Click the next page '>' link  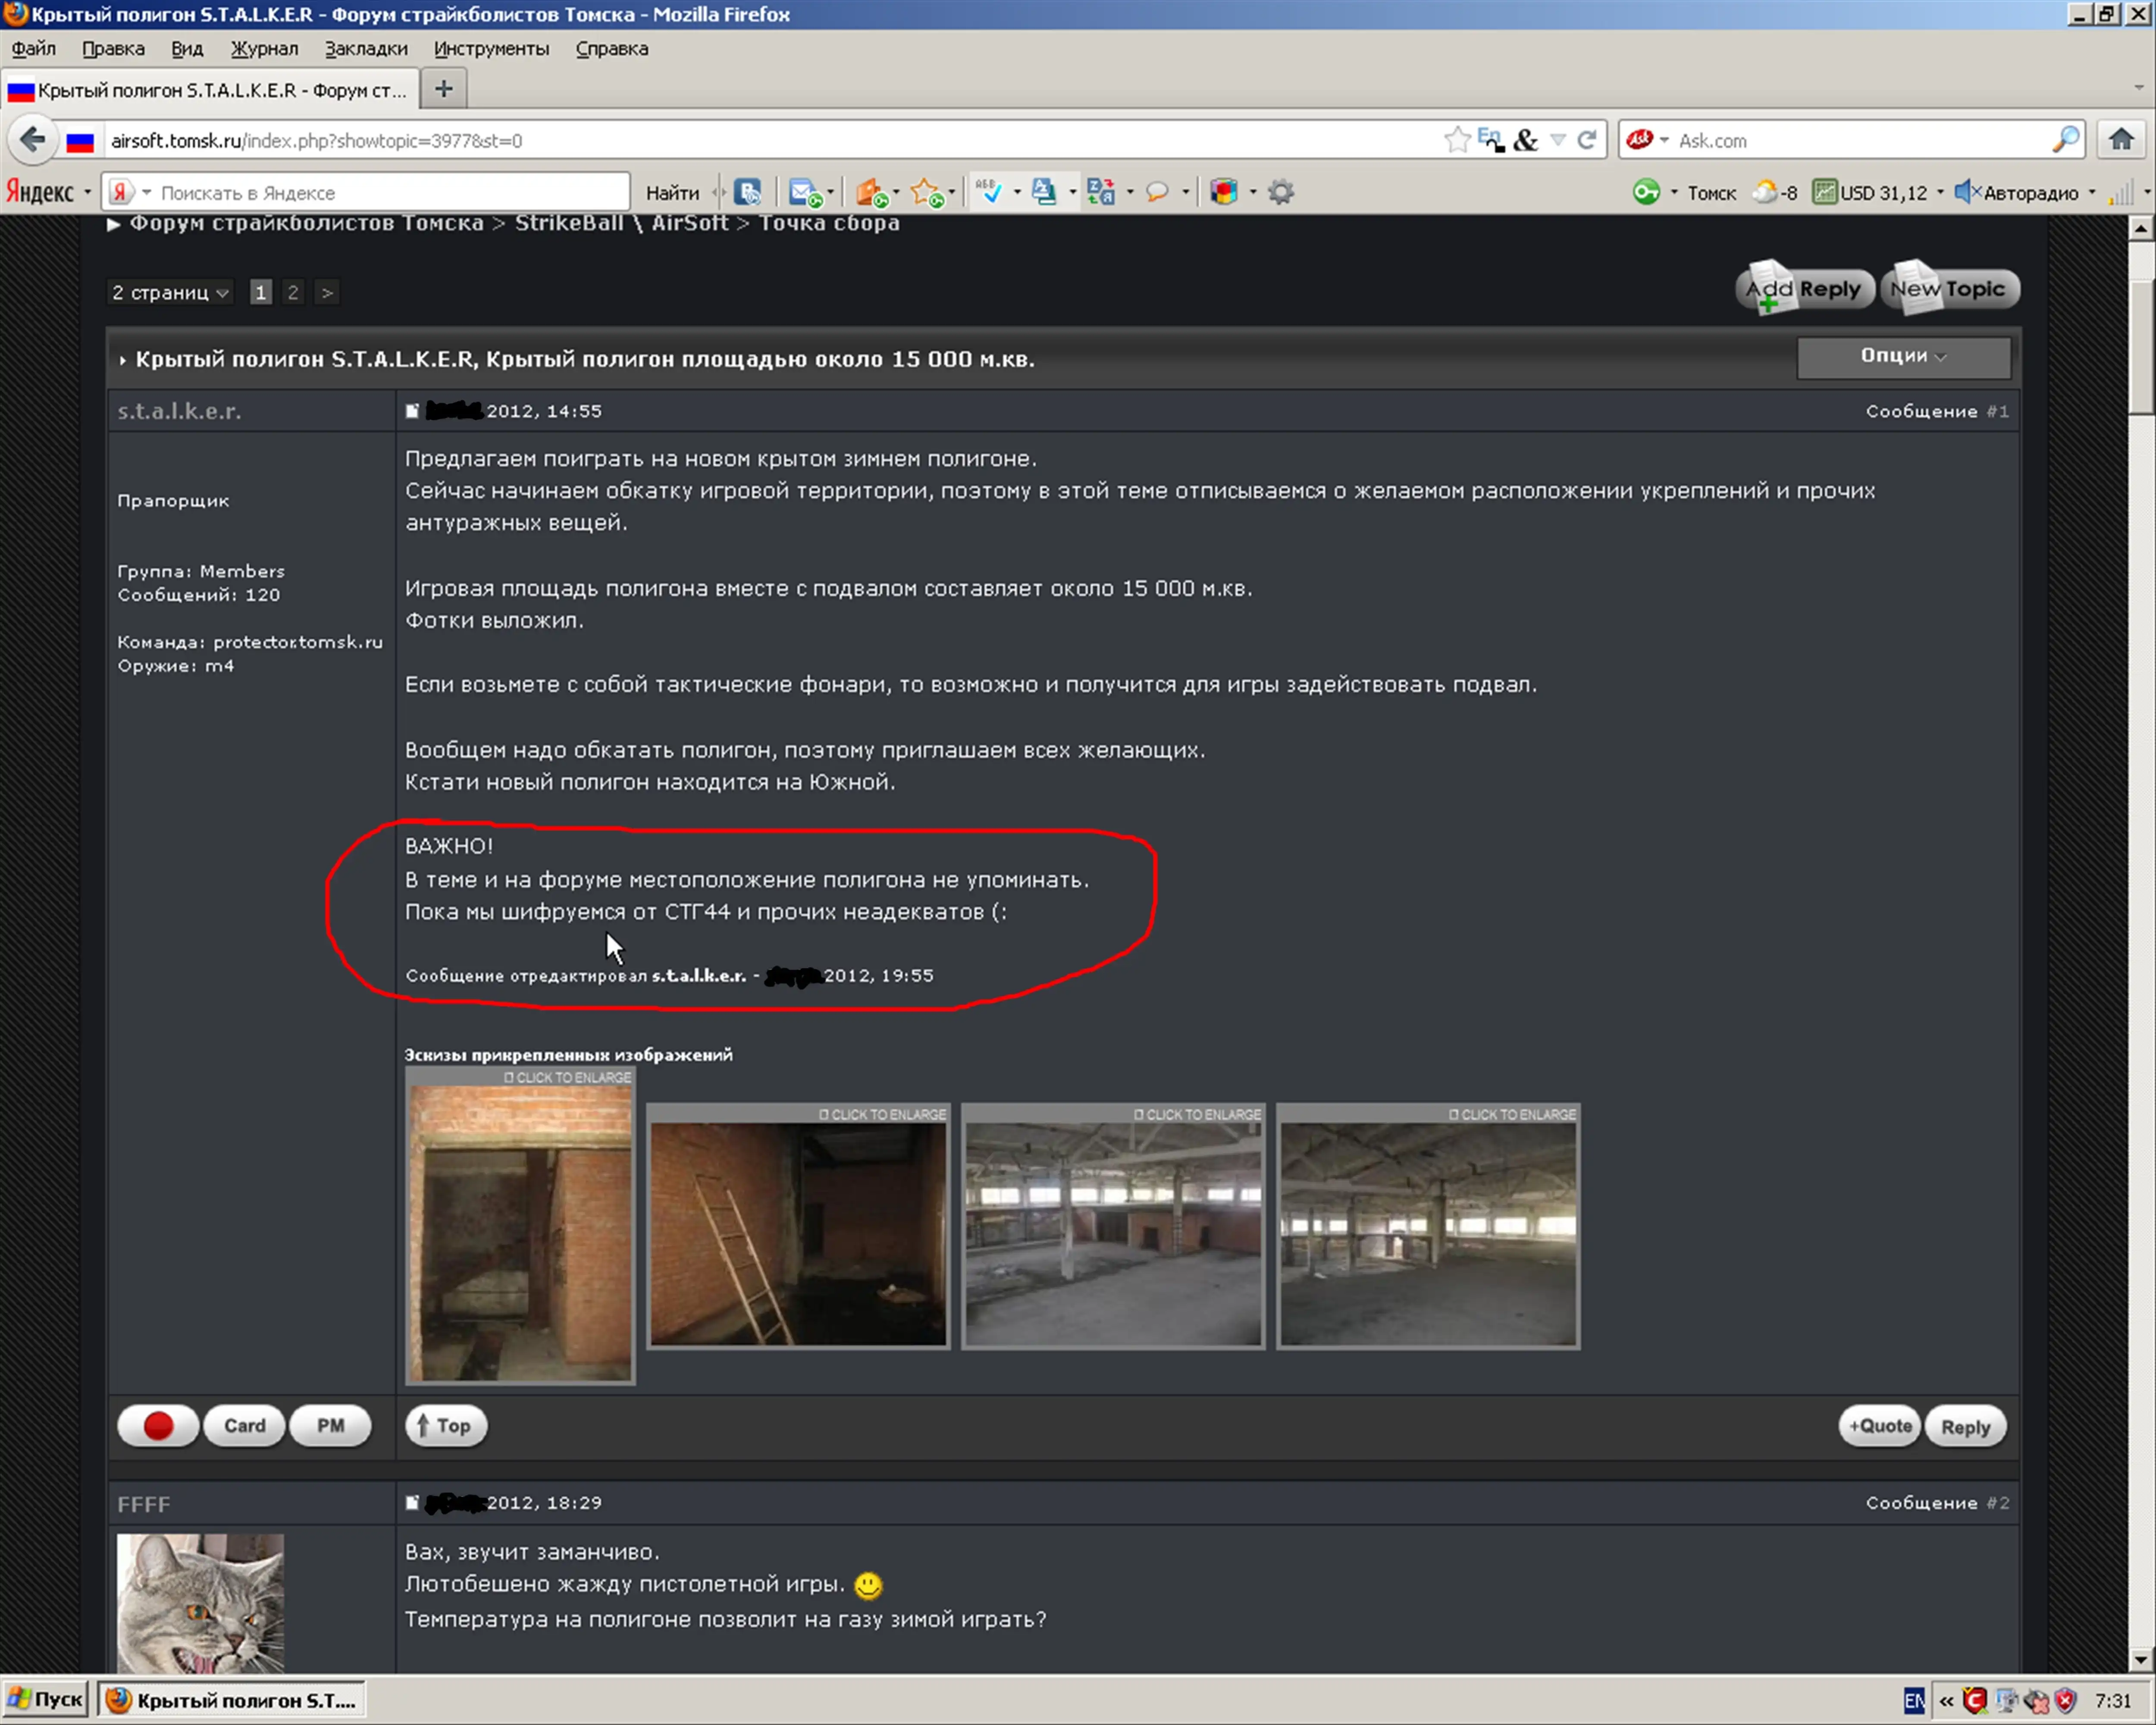pos(326,292)
